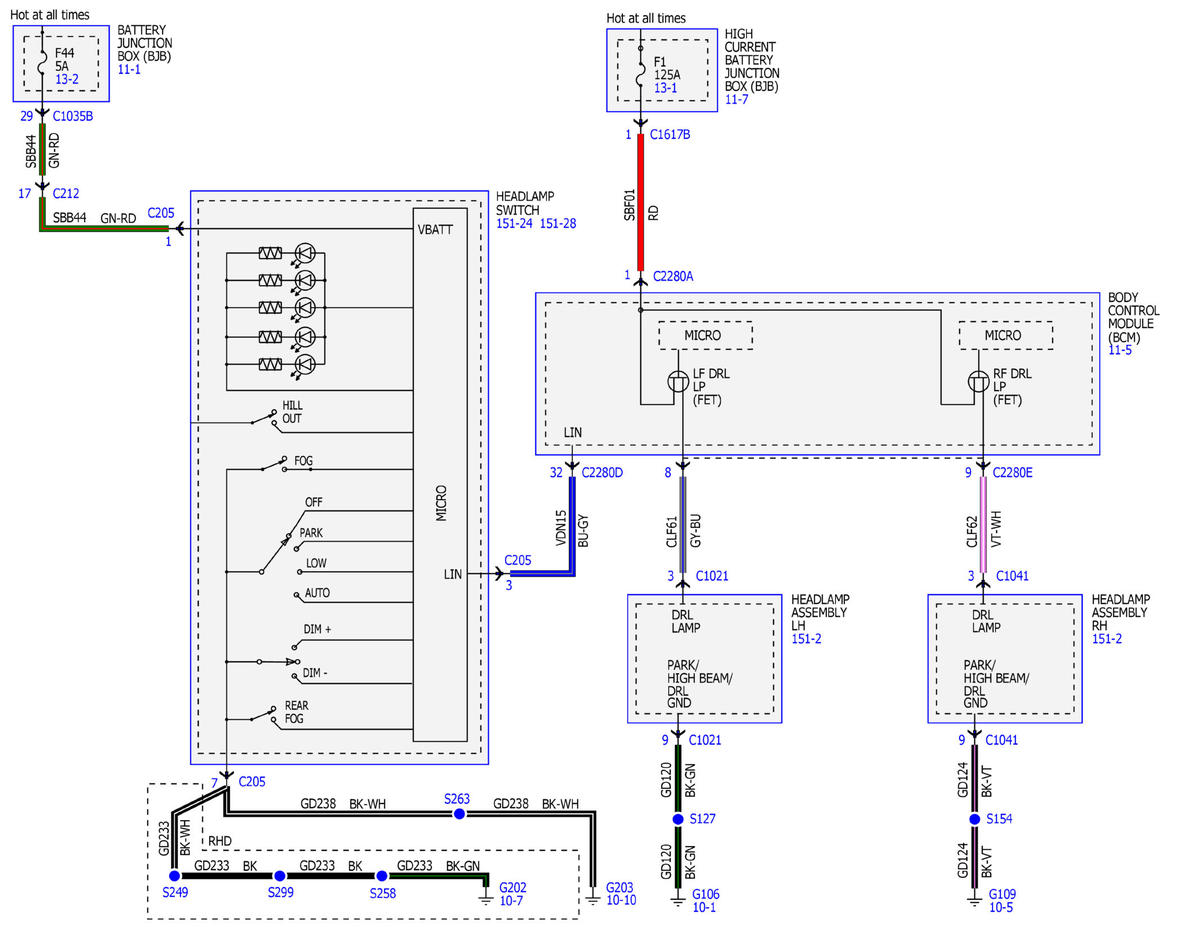Image resolution: width=1200 pixels, height=927 pixels.
Task: Select the G109 ground label
Action: tap(1002, 894)
